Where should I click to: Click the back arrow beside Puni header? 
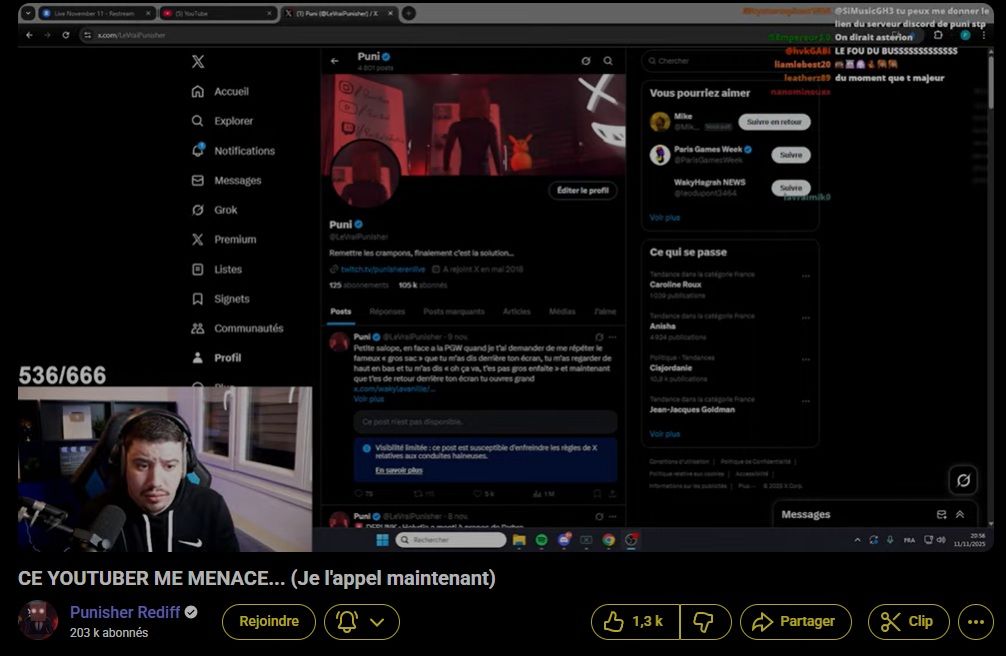[336, 61]
